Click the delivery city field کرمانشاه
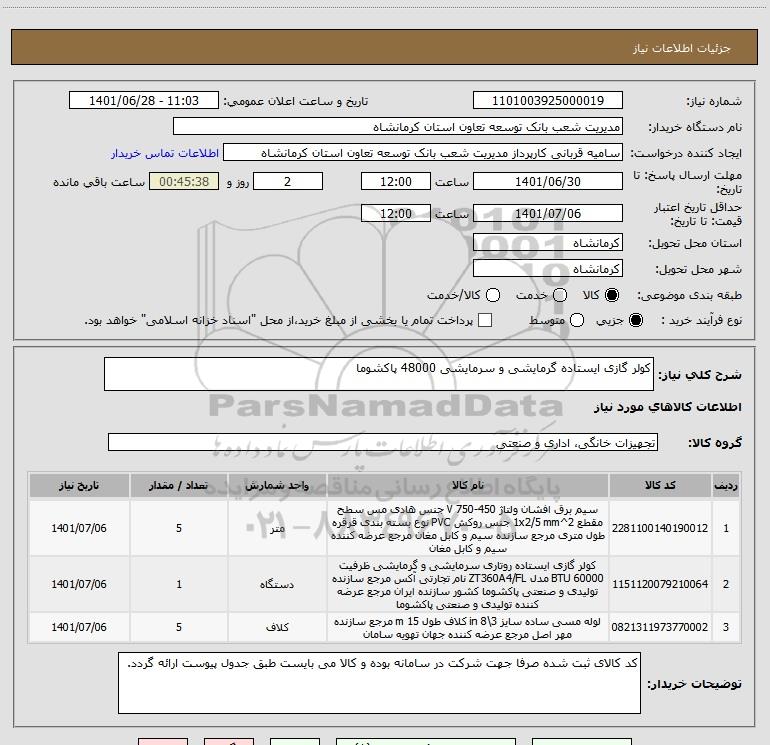 548,269
